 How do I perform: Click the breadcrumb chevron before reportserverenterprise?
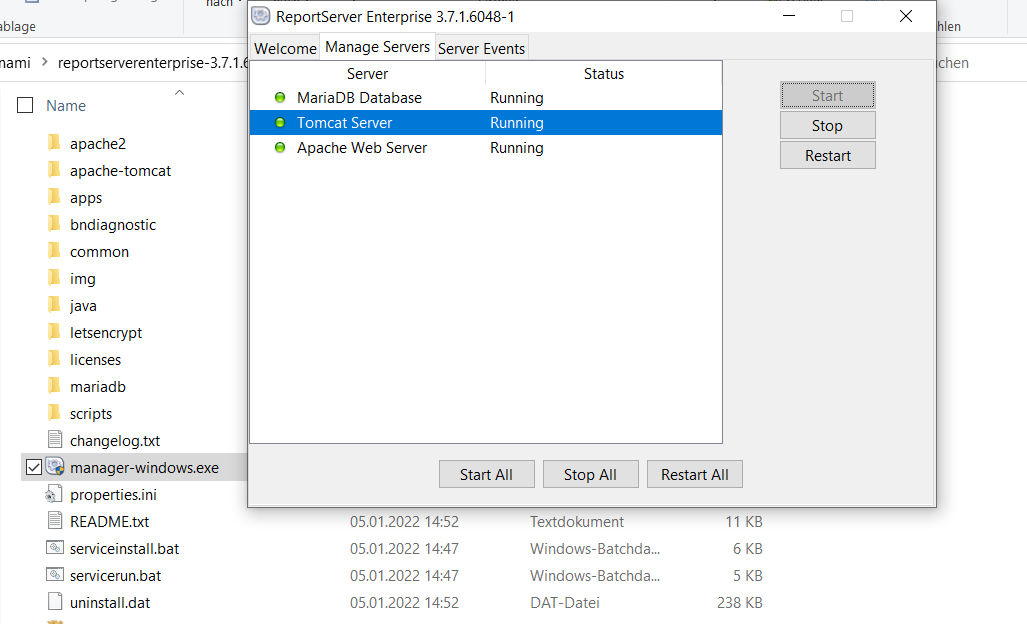(x=45, y=62)
